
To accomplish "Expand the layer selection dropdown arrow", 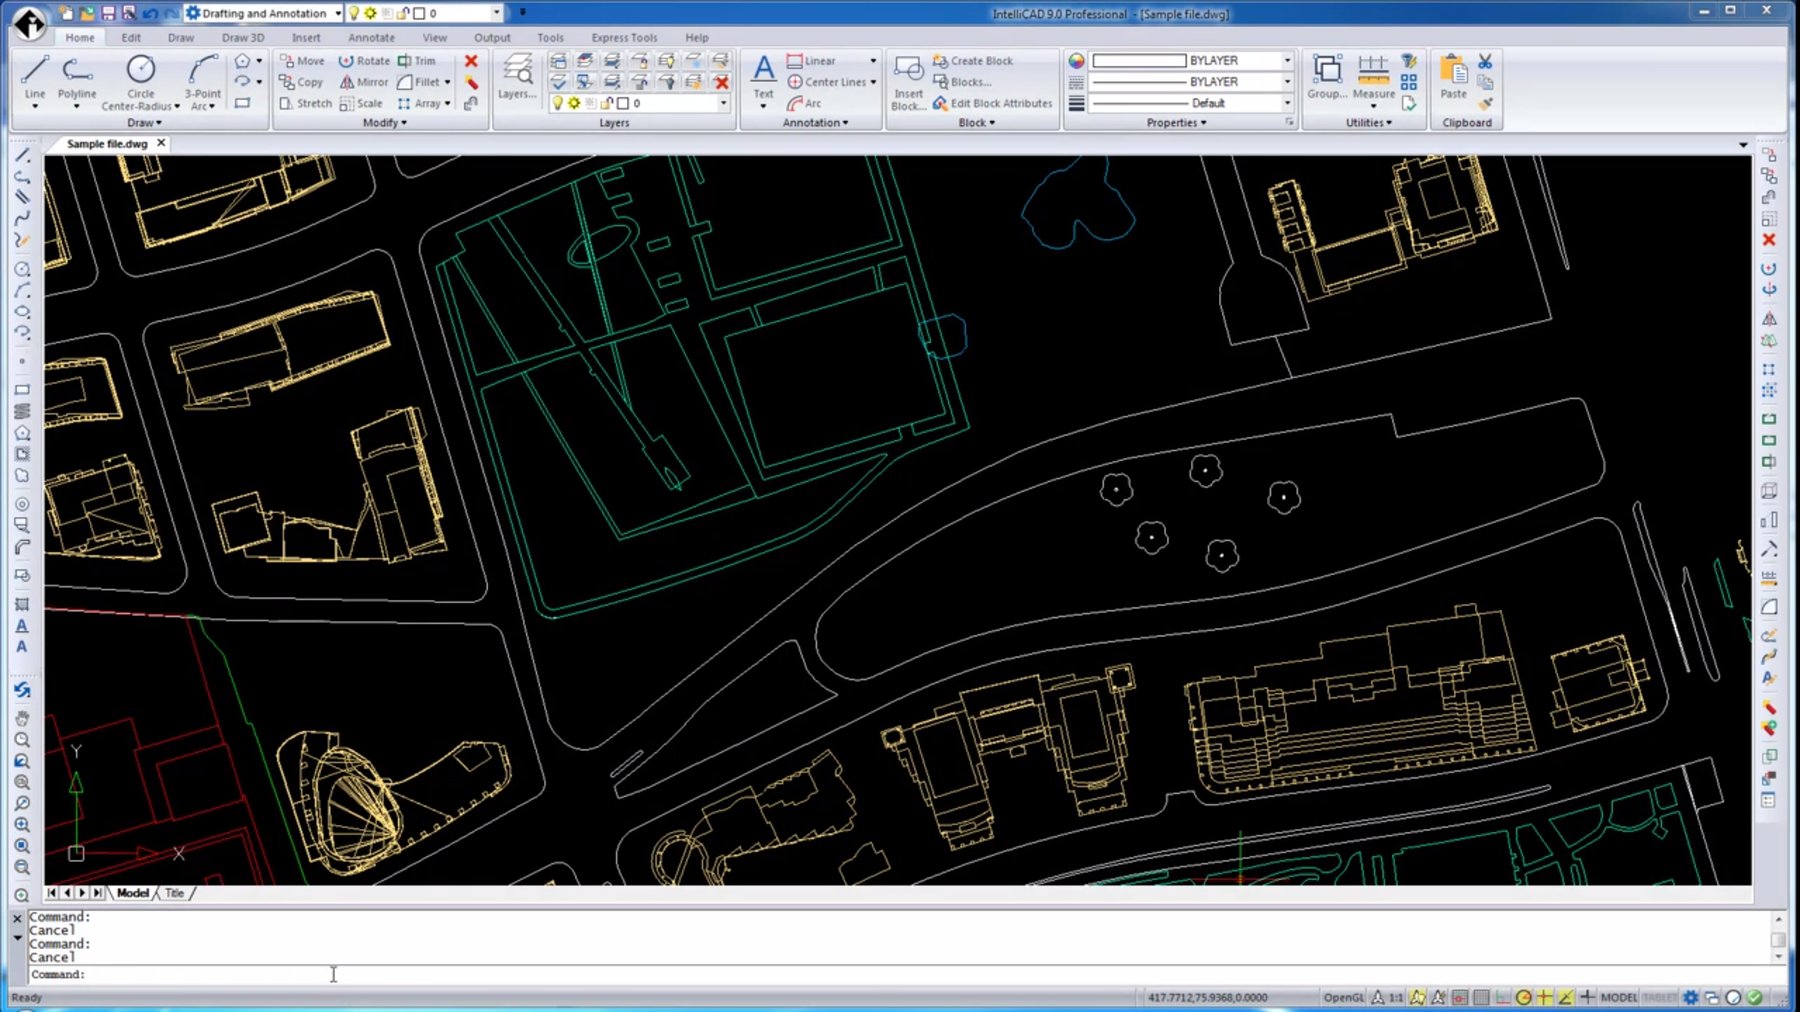I will tap(723, 103).
